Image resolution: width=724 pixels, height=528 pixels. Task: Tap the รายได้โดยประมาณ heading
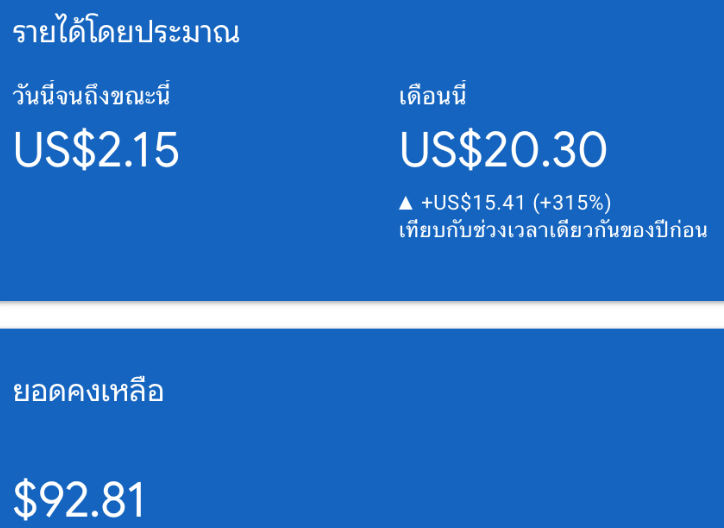pos(126,33)
